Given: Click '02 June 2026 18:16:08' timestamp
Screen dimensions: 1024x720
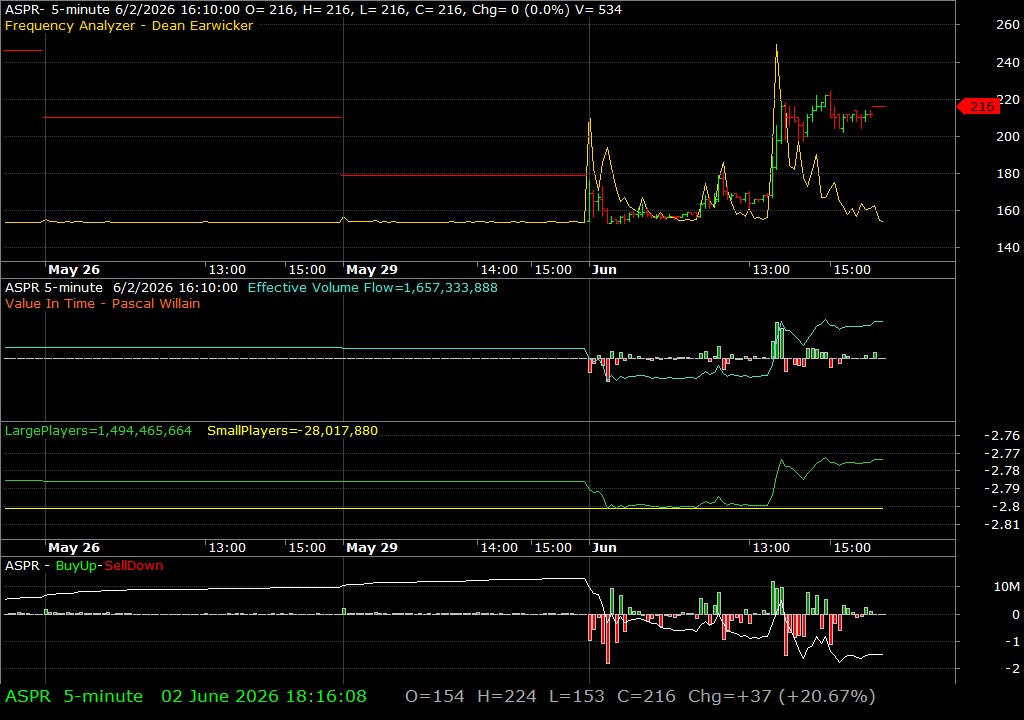Looking at the screenshot, I should tap(264, 696).
